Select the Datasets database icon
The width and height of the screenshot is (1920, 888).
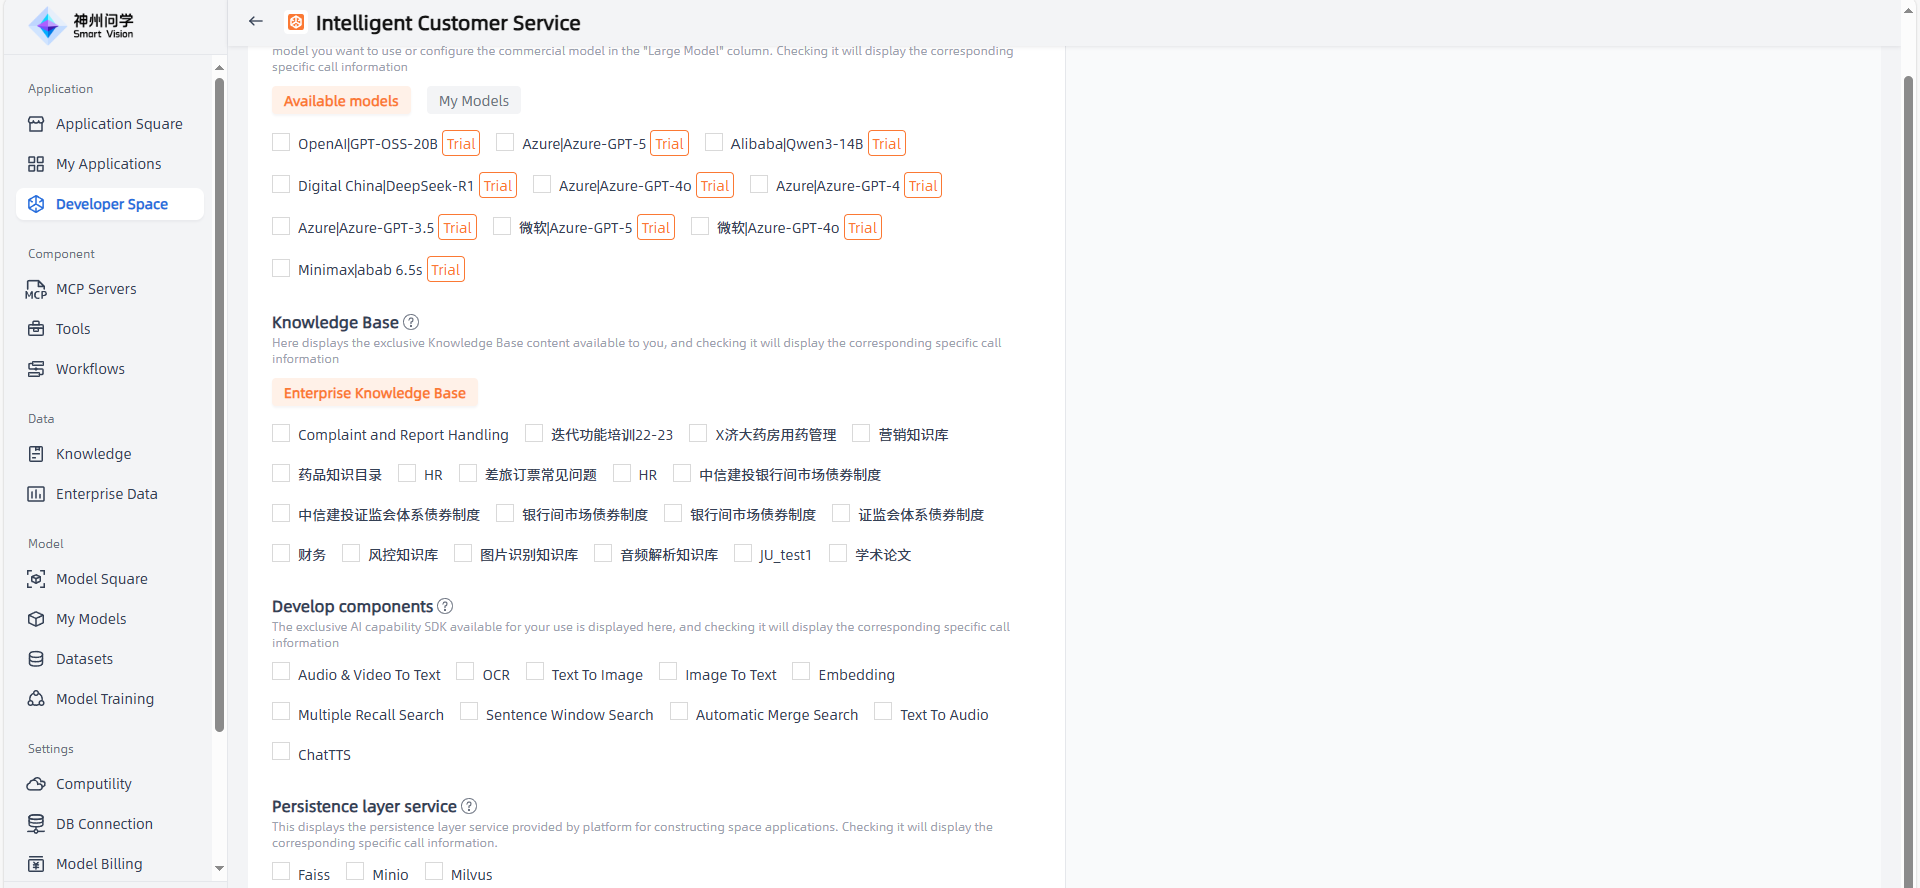point(36,659)
